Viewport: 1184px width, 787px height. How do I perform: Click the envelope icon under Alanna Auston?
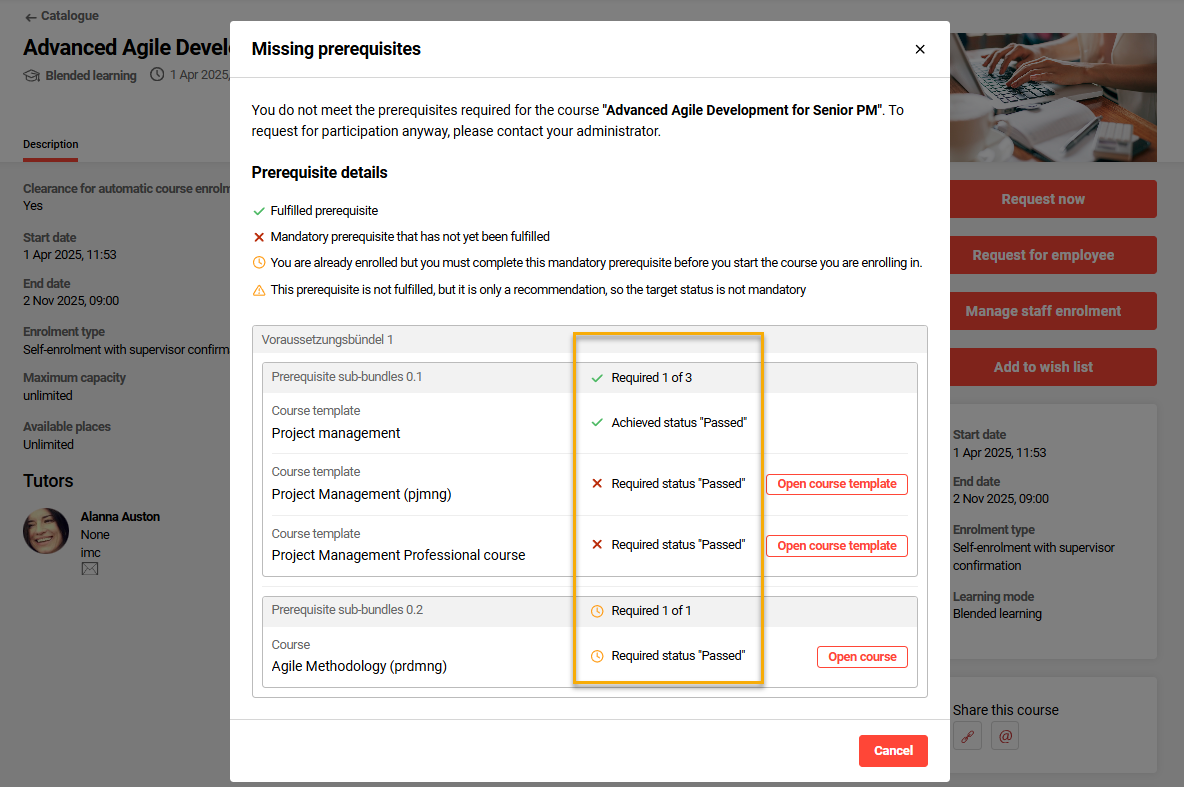click(89, 568)
